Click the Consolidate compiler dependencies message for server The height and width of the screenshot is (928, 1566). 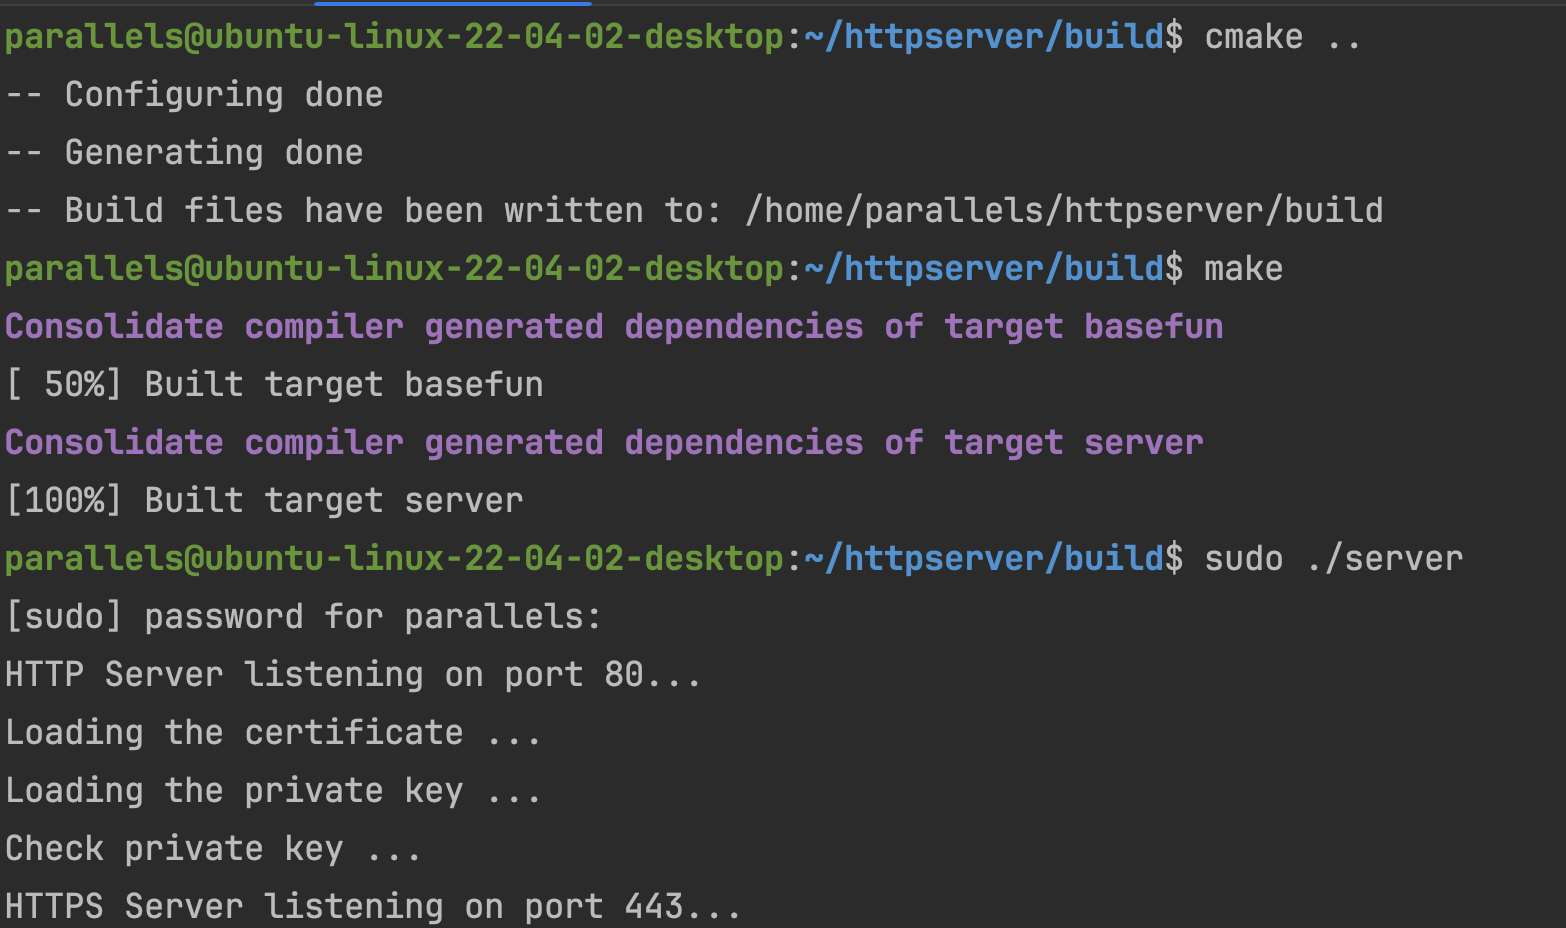[x=604, y=442]
